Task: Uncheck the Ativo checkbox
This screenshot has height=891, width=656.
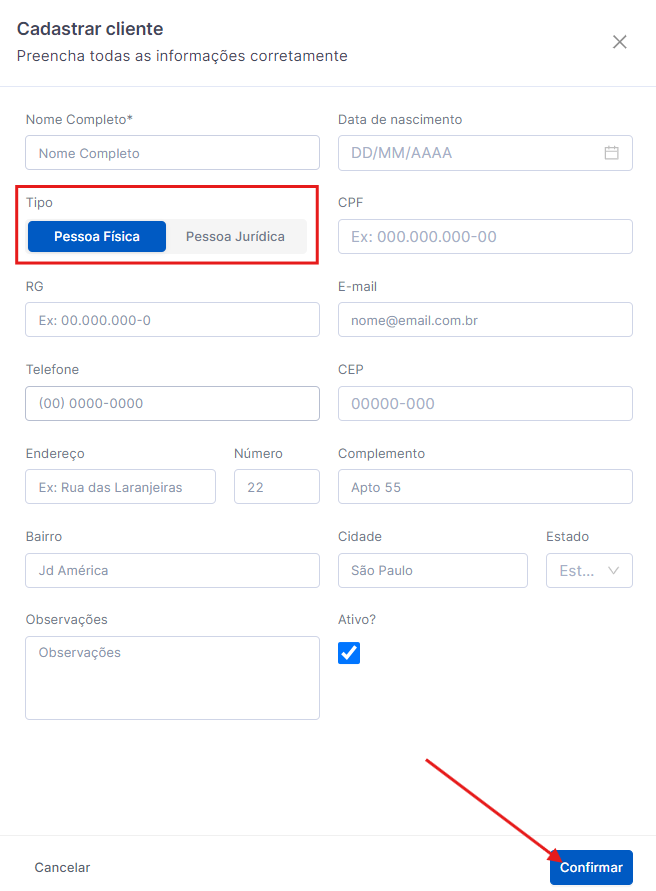Action: click(349, 653)
